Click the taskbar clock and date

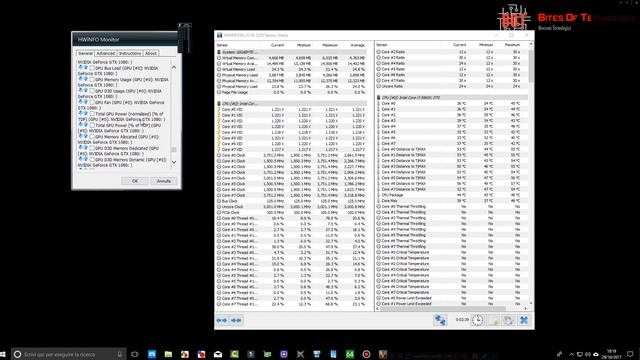click(x=611, y=354)
